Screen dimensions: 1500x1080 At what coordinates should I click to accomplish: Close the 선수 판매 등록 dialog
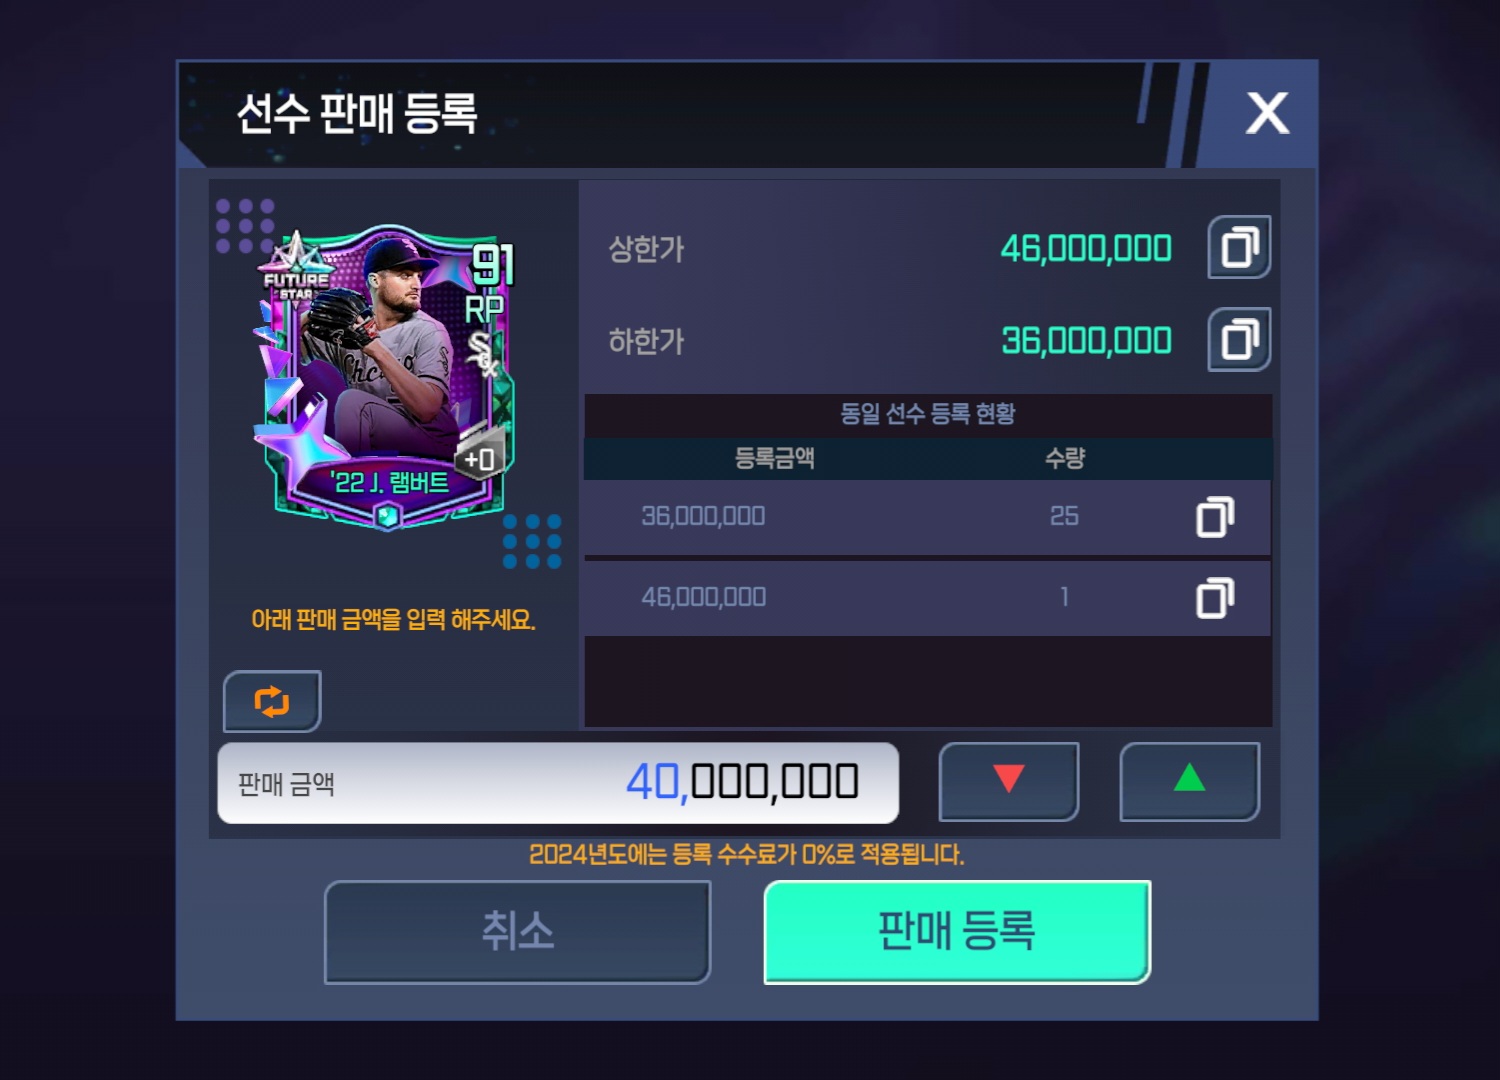[x=1267, y=113]
